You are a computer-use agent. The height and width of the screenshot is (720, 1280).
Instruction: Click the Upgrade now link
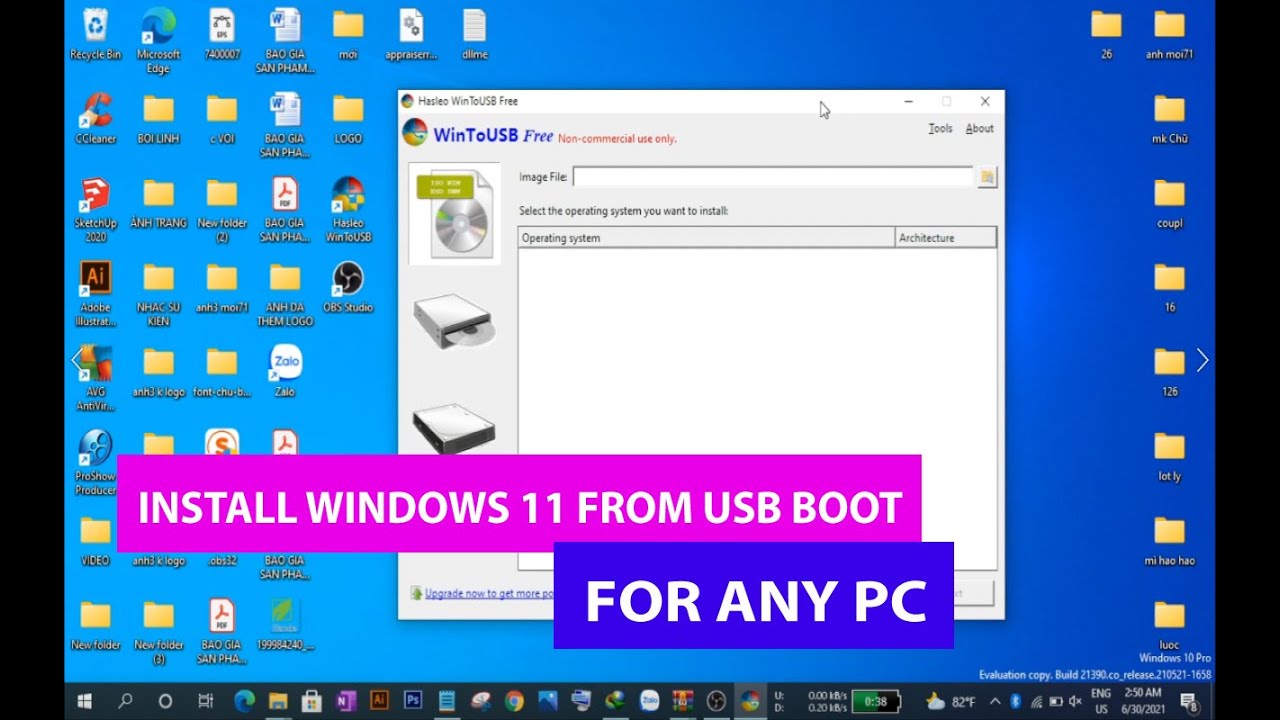tap(489, 593)
